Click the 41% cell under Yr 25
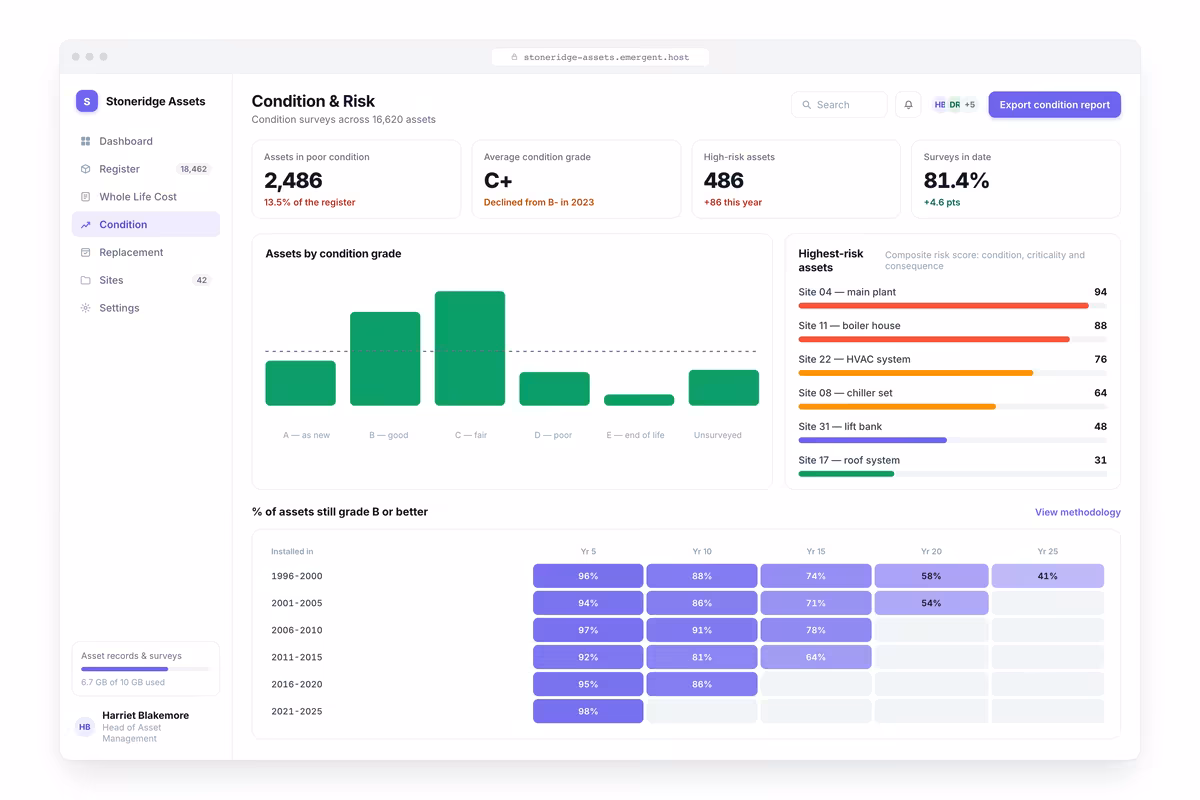The height and width of the screenshot is (800, 1200). (1047, 576)
